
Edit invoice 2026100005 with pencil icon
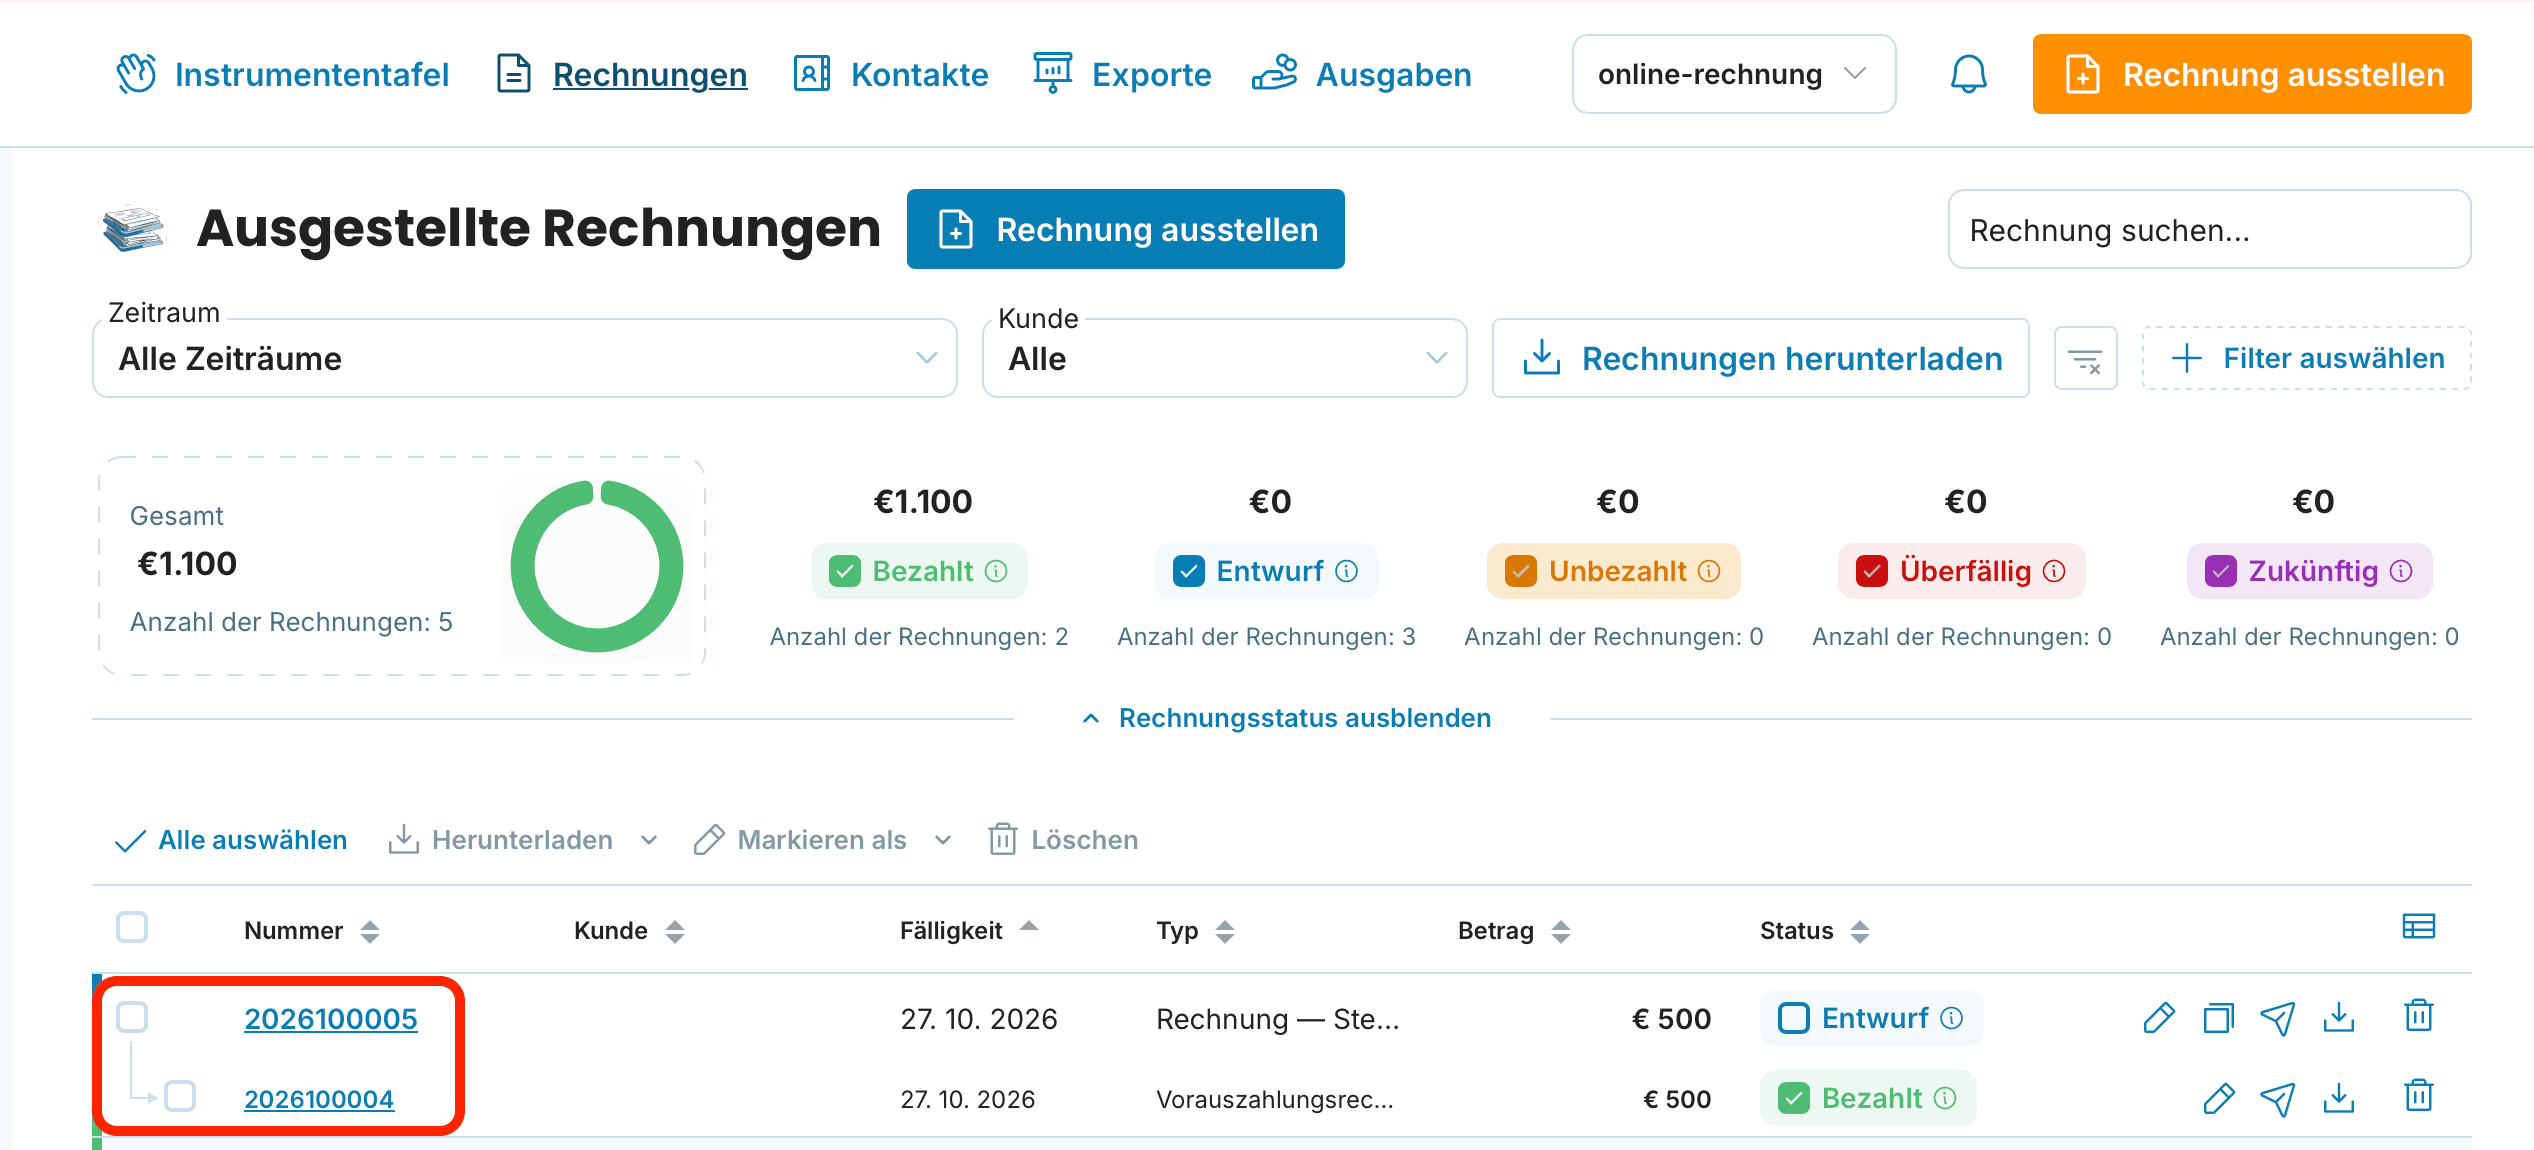2159,1018
